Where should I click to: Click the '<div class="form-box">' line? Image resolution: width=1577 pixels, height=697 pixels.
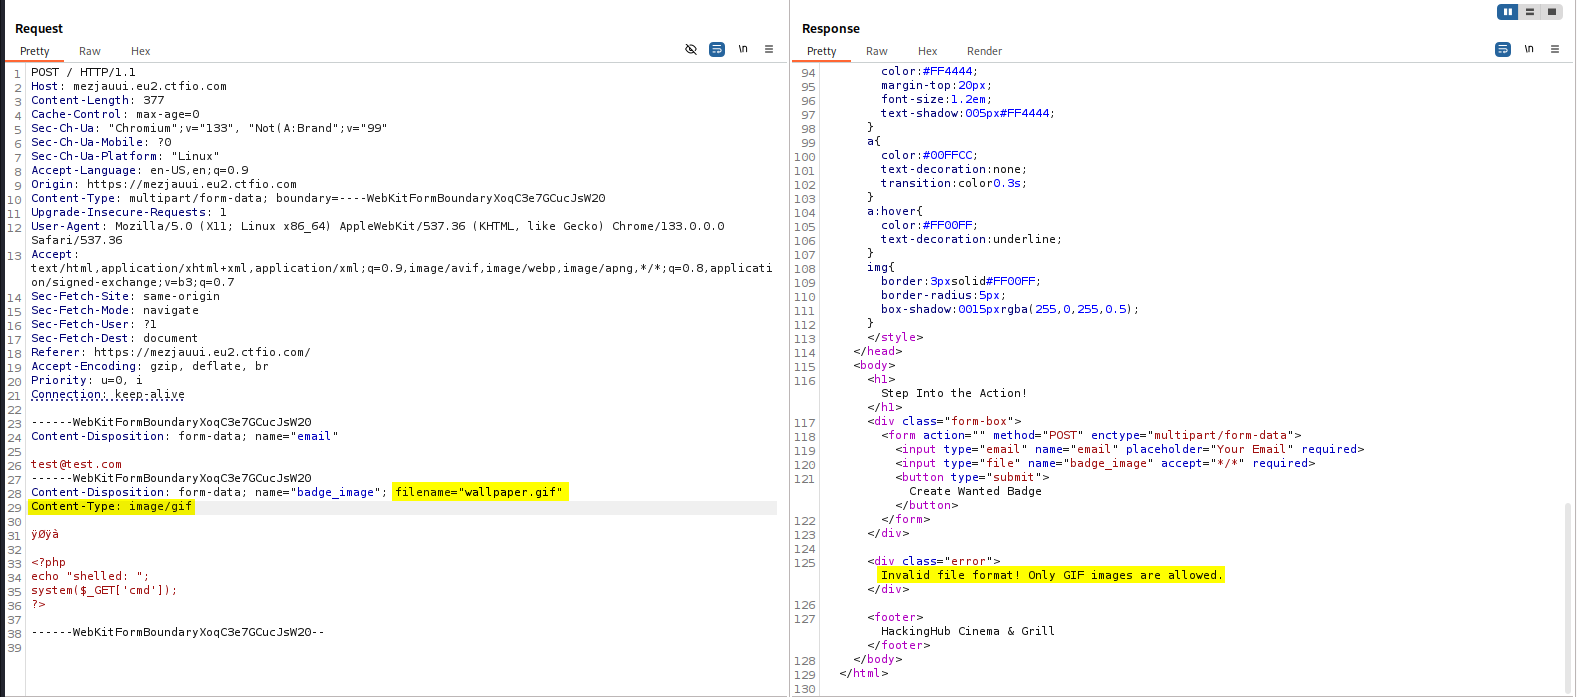point(945,421)
